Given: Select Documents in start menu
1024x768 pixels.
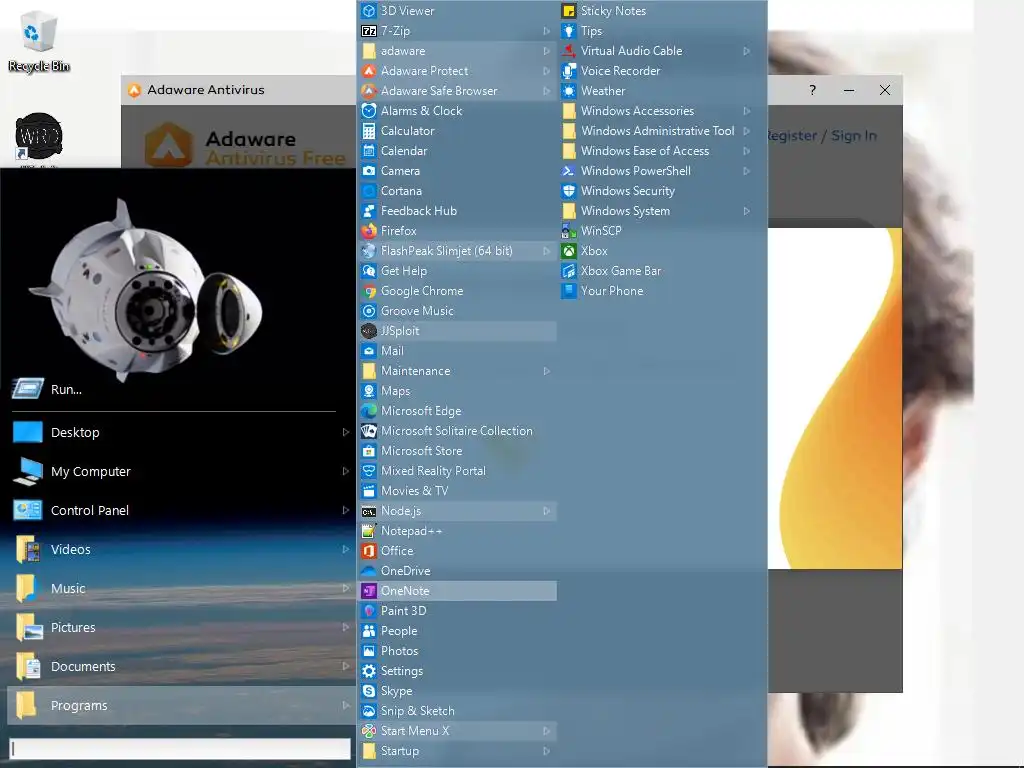Looking at the screenshot, I should 182,666.
